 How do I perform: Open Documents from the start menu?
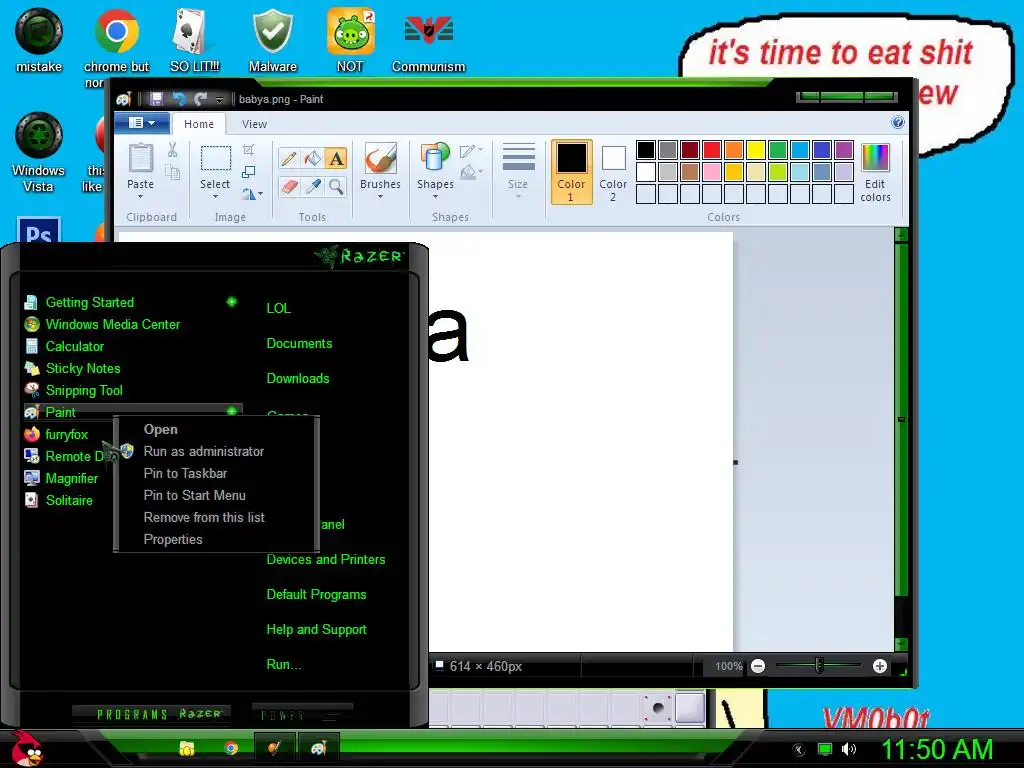point(299,344)
